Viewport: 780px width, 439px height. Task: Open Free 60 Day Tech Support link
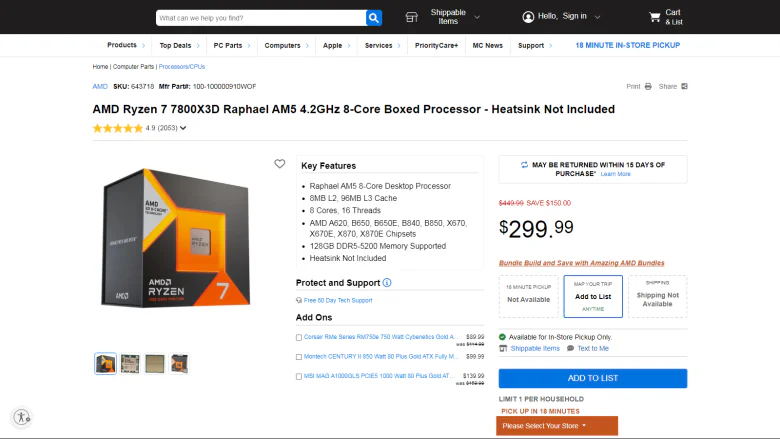[338, 300]
